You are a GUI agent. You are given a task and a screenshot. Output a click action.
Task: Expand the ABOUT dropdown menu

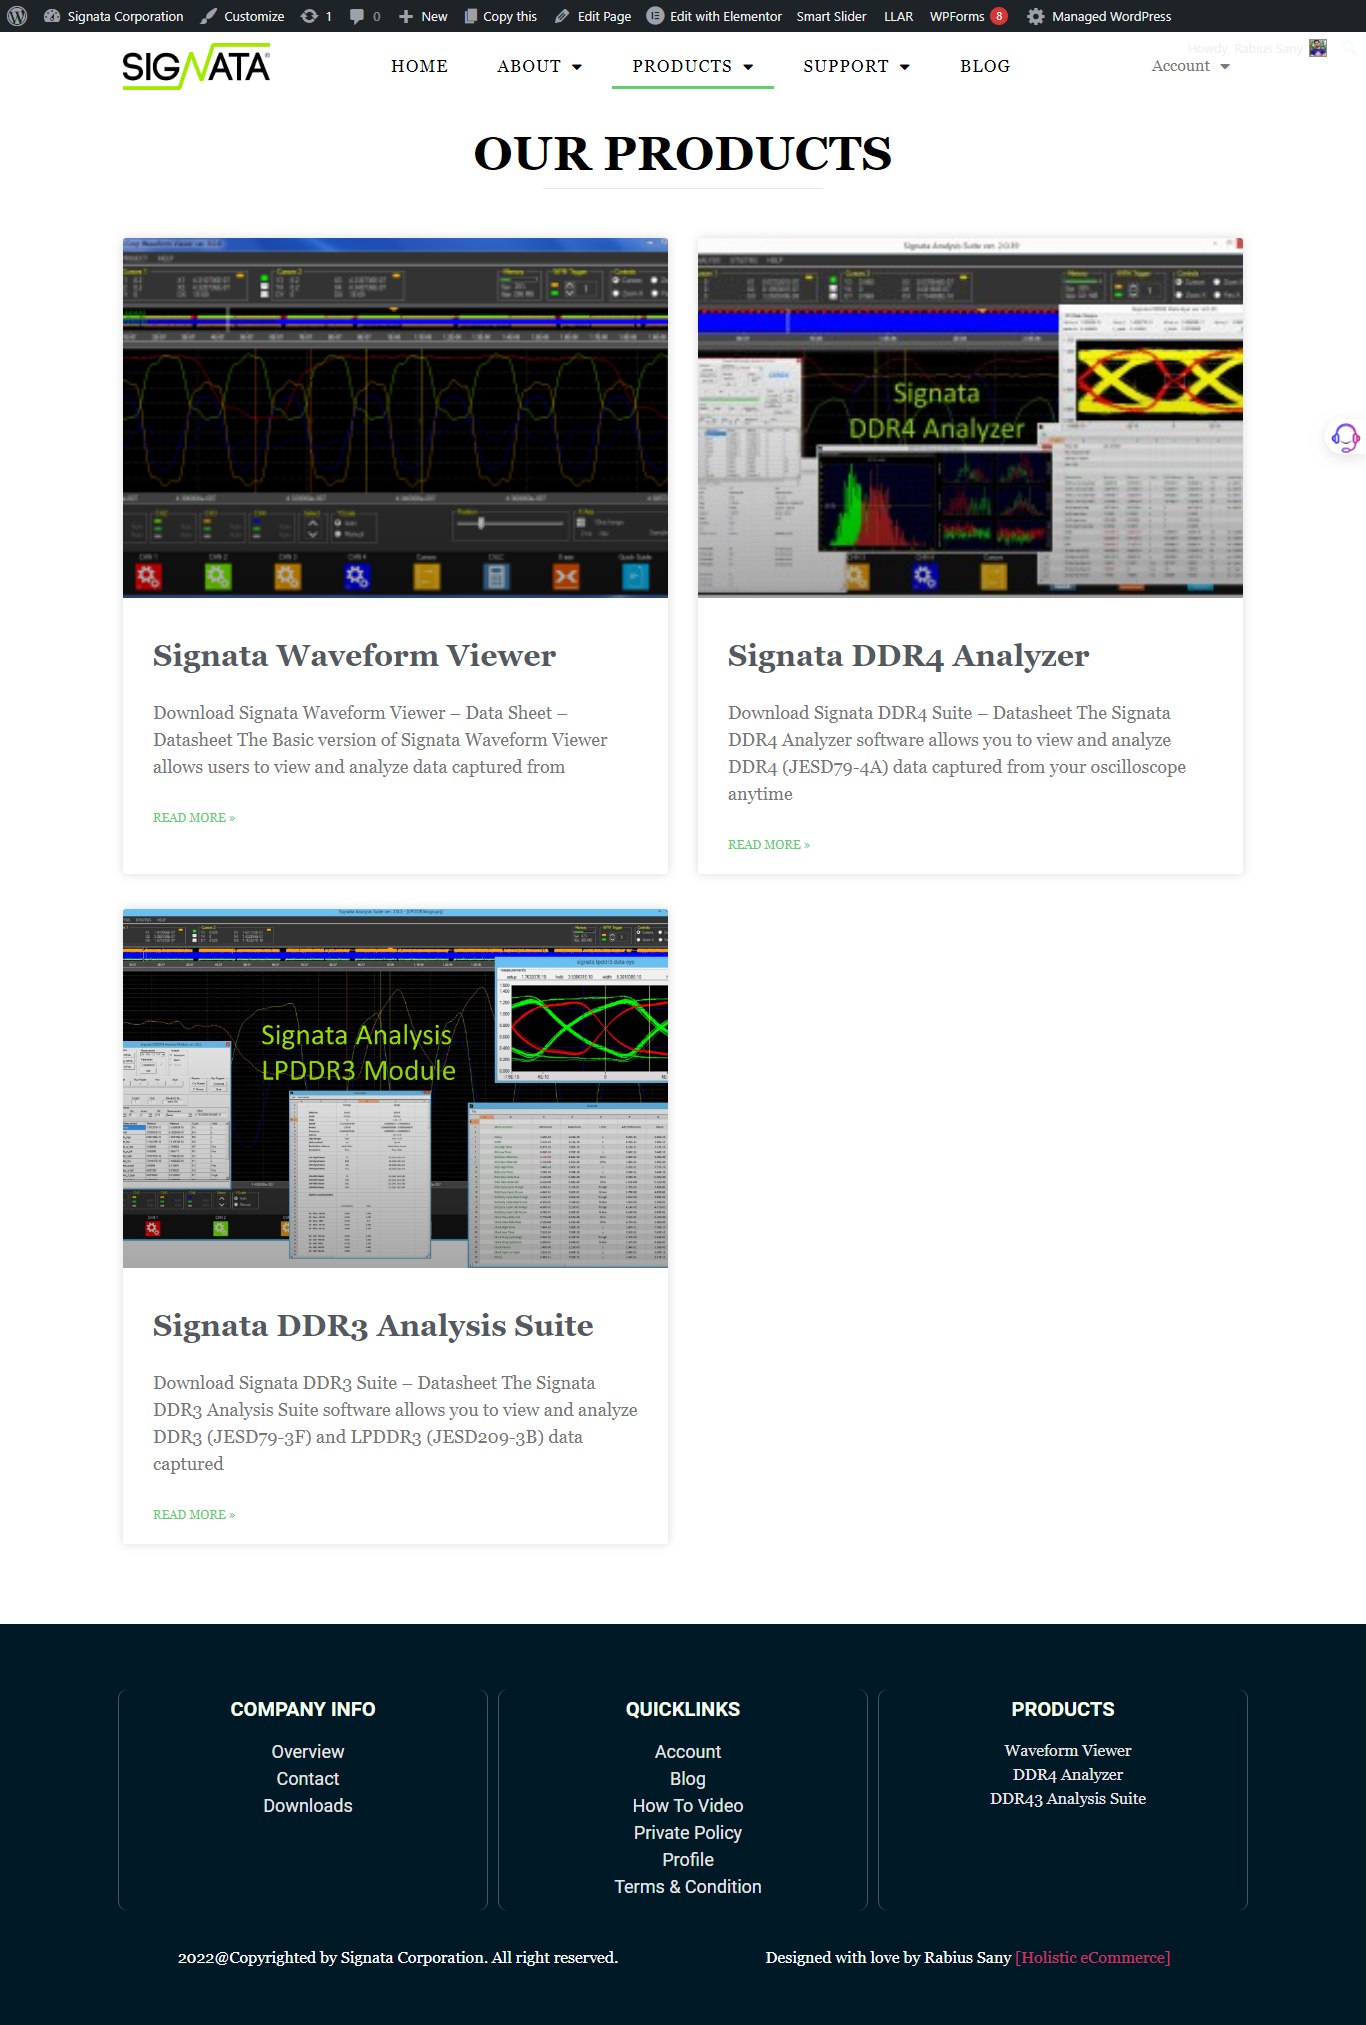click(539, 66)
